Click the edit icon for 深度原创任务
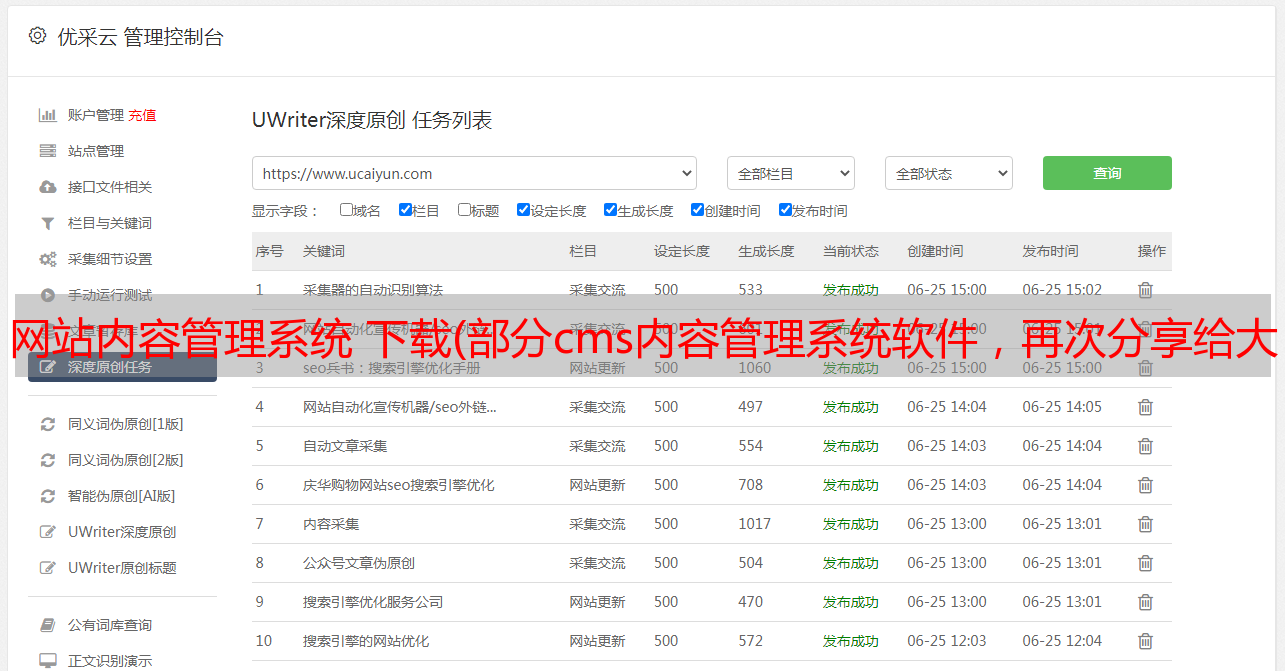 47,367
